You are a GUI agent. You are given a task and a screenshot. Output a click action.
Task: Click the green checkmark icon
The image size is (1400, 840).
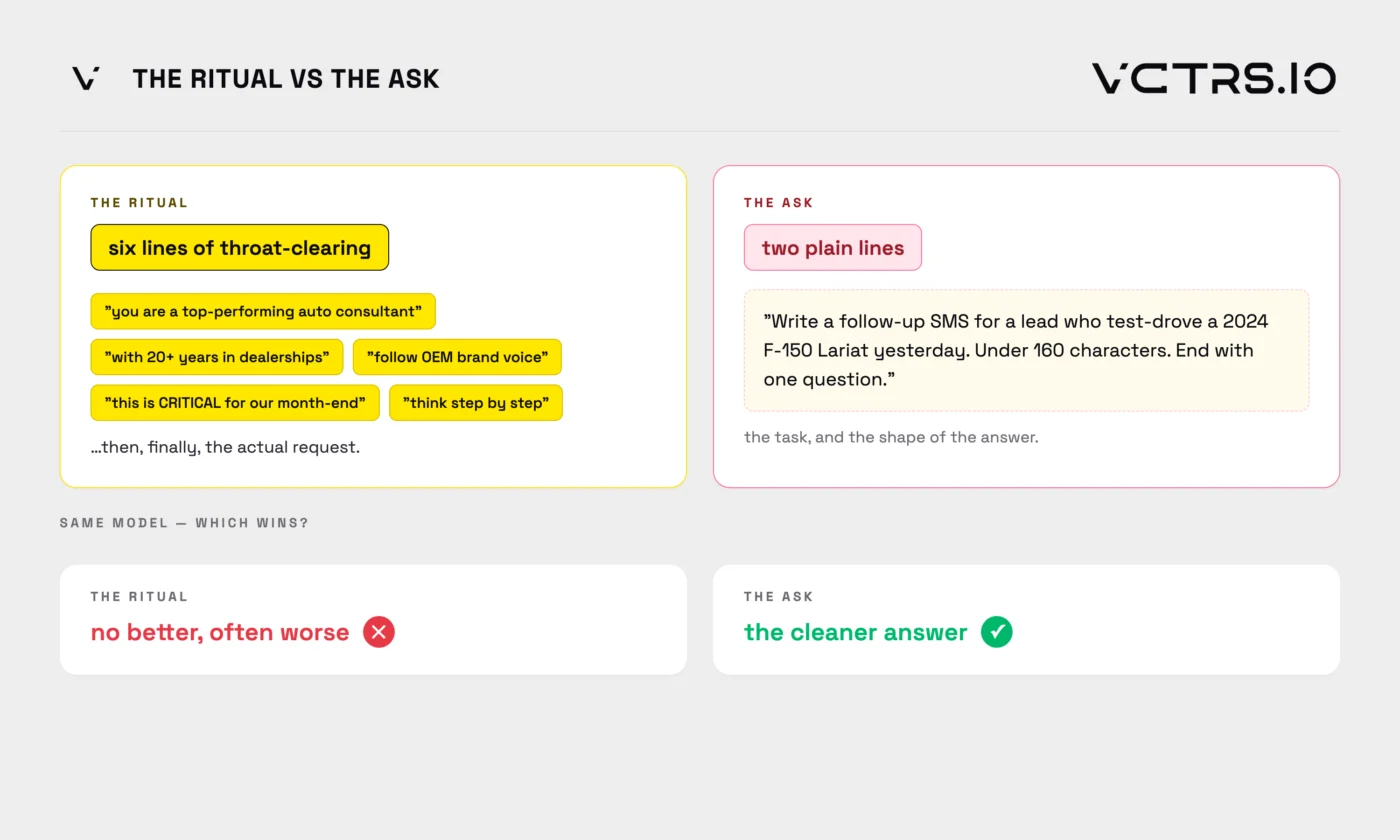[997, 632]
